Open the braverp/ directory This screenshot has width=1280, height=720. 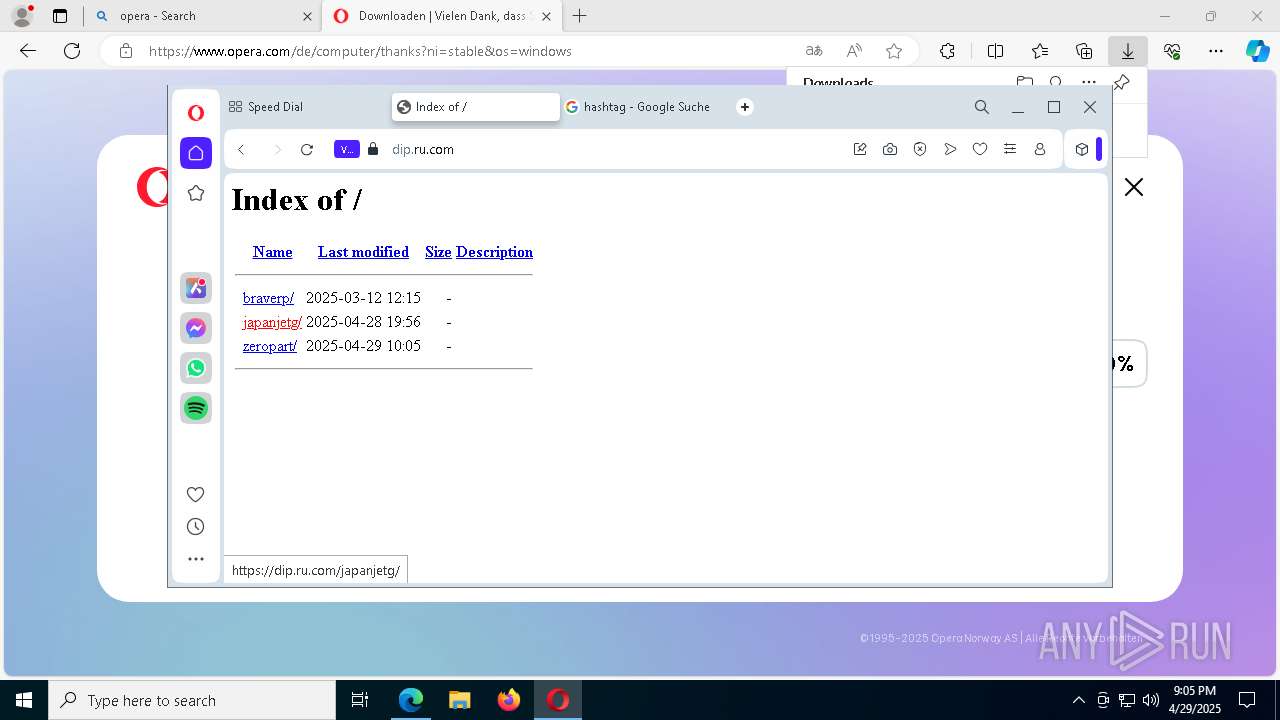[x=268, y=298]
